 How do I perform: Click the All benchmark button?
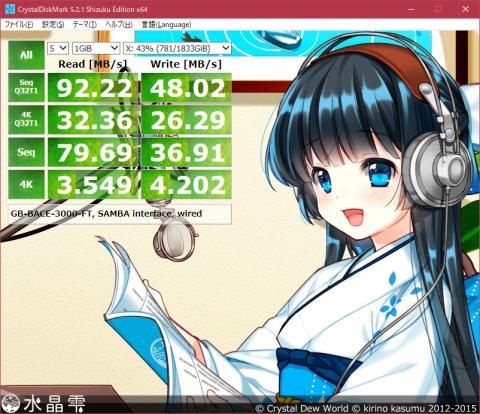(x=26, y=55)
